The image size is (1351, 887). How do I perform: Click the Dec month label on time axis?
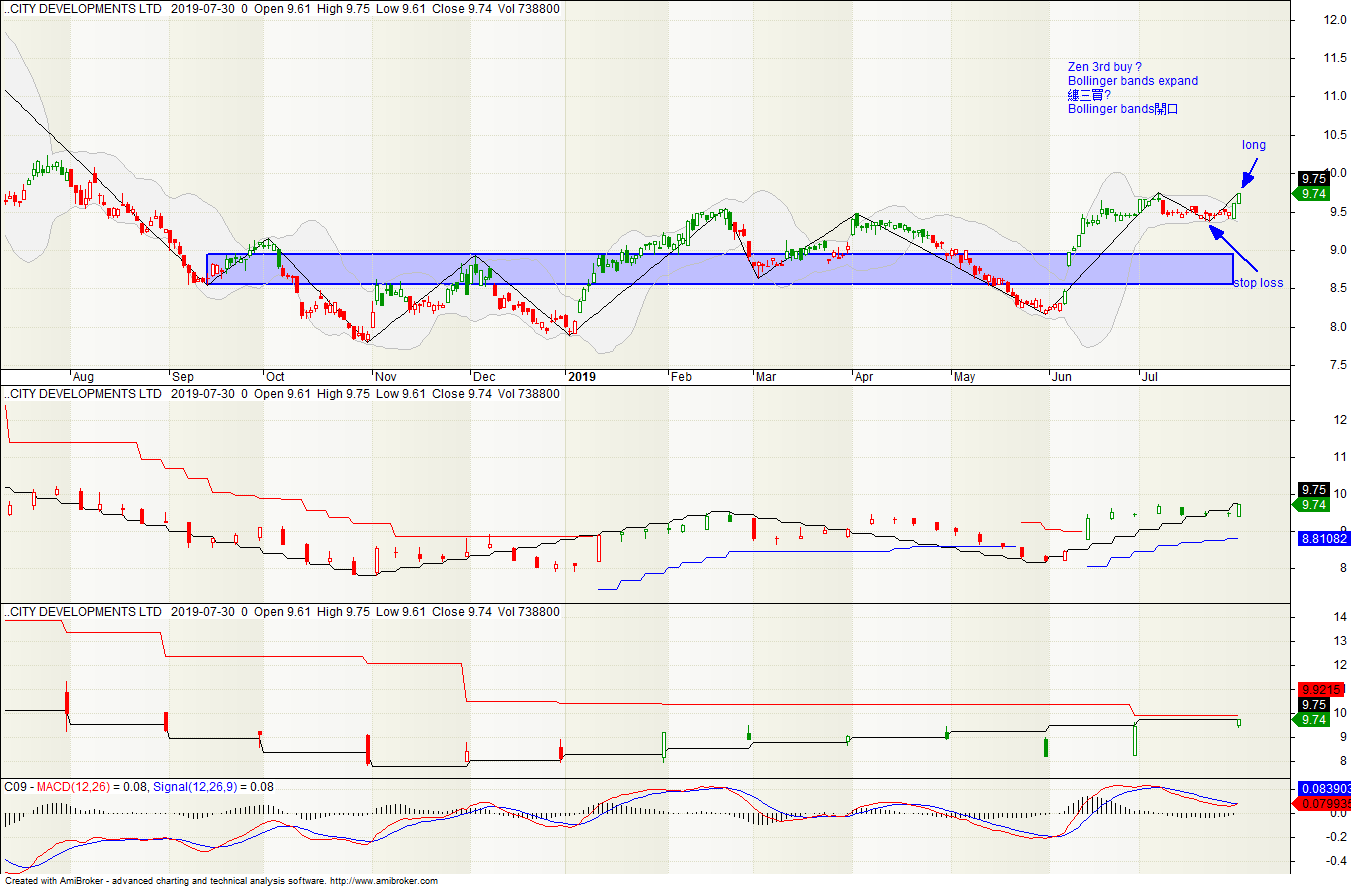click(x=484, y=377)
